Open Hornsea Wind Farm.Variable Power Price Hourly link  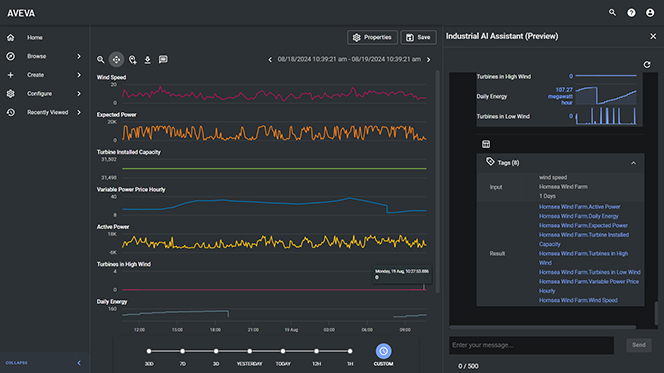589,286
